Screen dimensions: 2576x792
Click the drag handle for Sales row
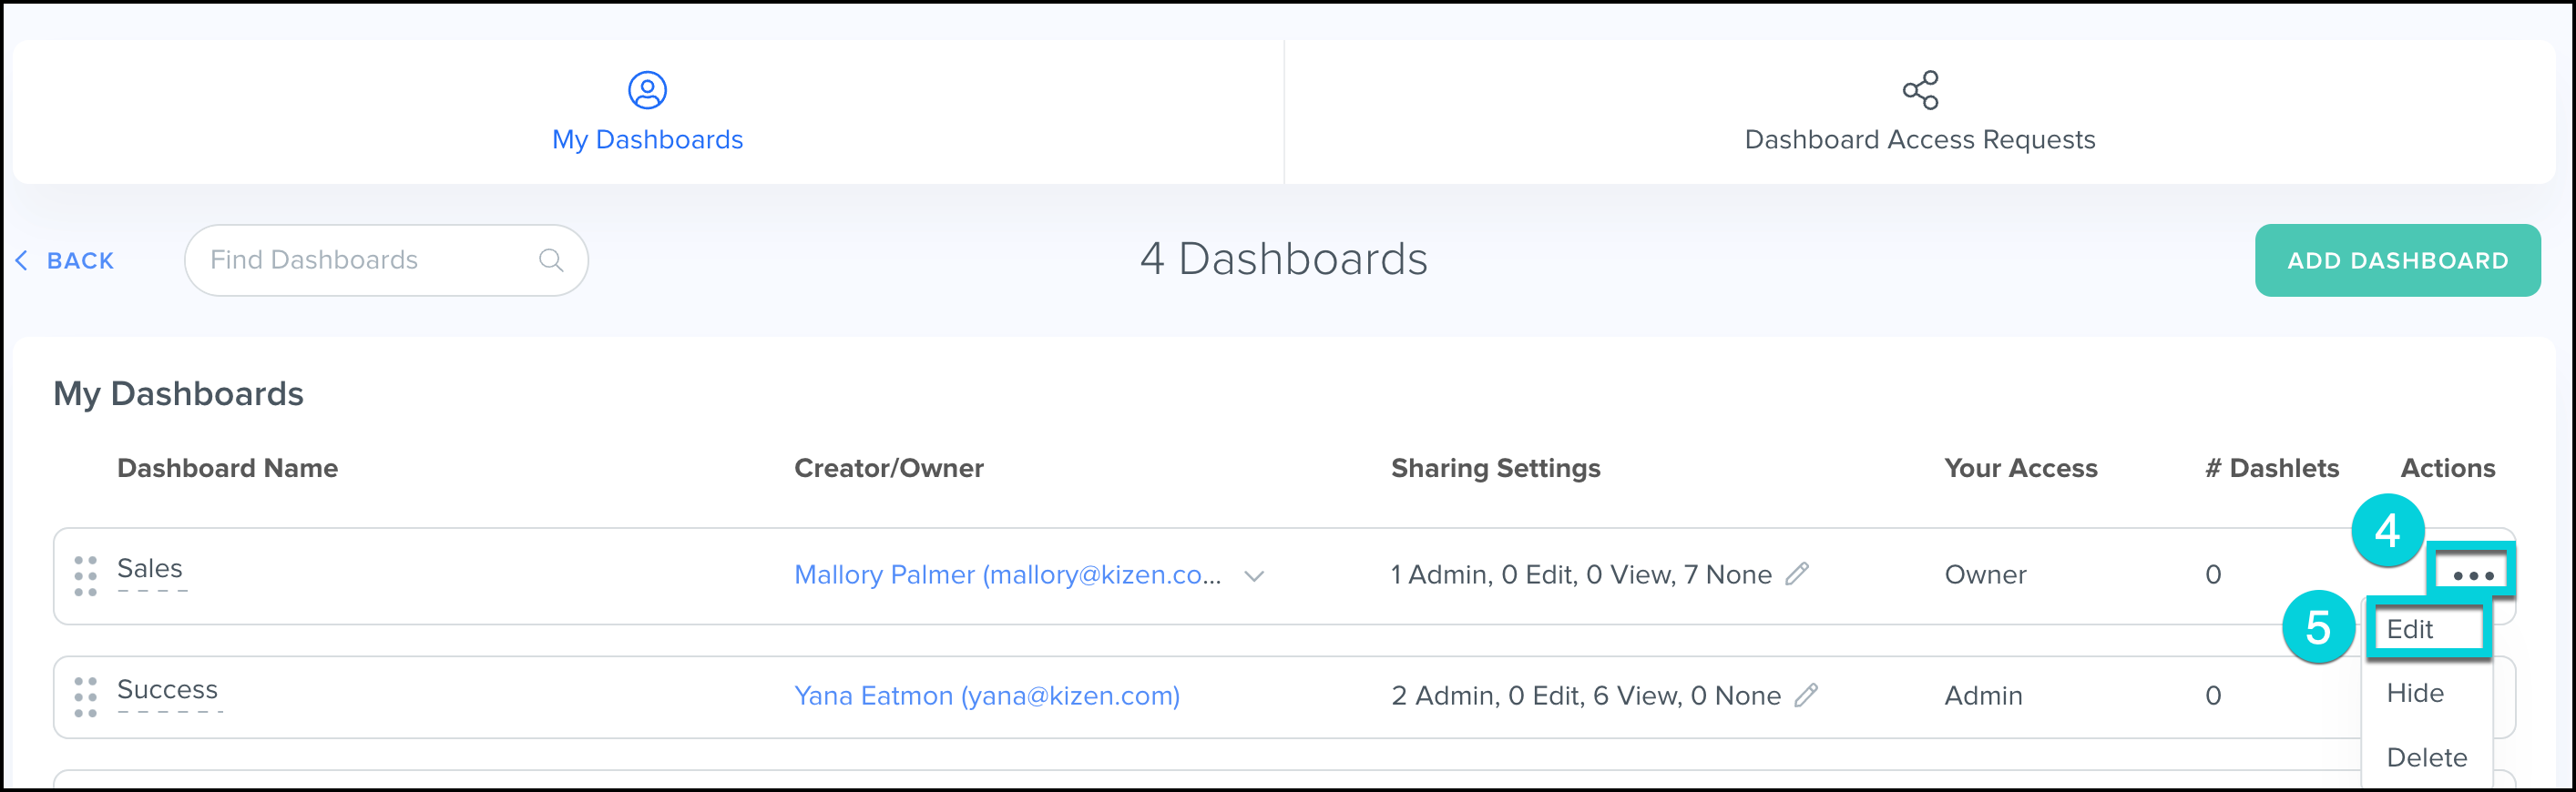click(86, 576)
